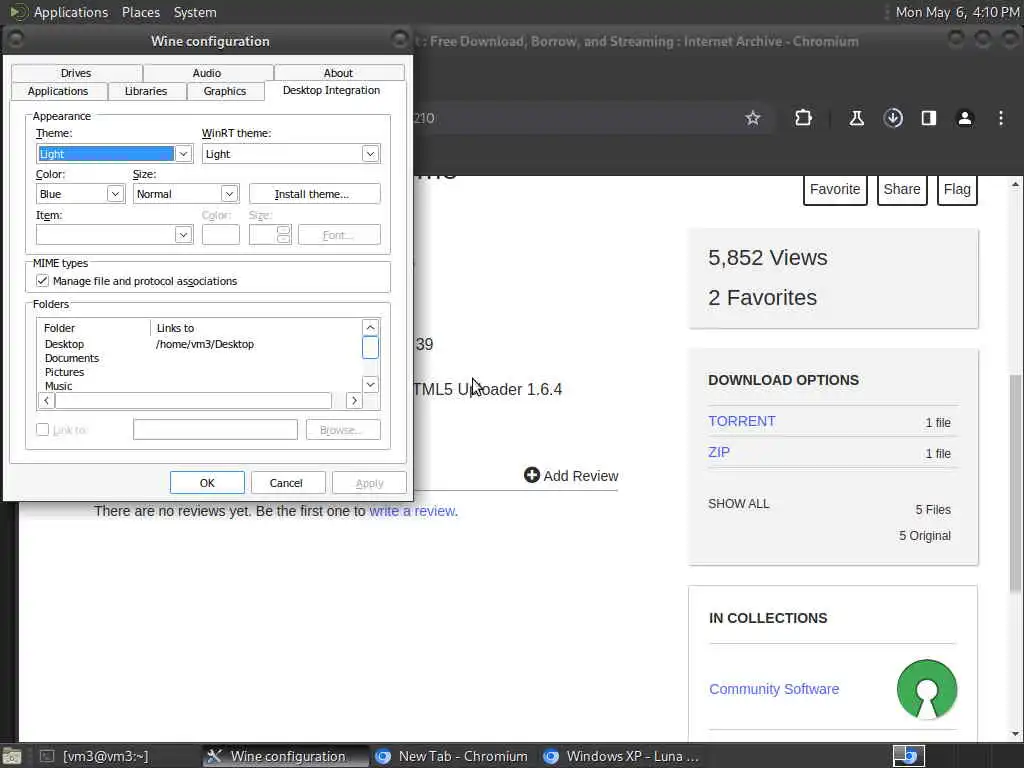Switch to the vm3@vm3 terminal taskbar item
Screen dimensions: 1024x768
(x=95, y=756)
